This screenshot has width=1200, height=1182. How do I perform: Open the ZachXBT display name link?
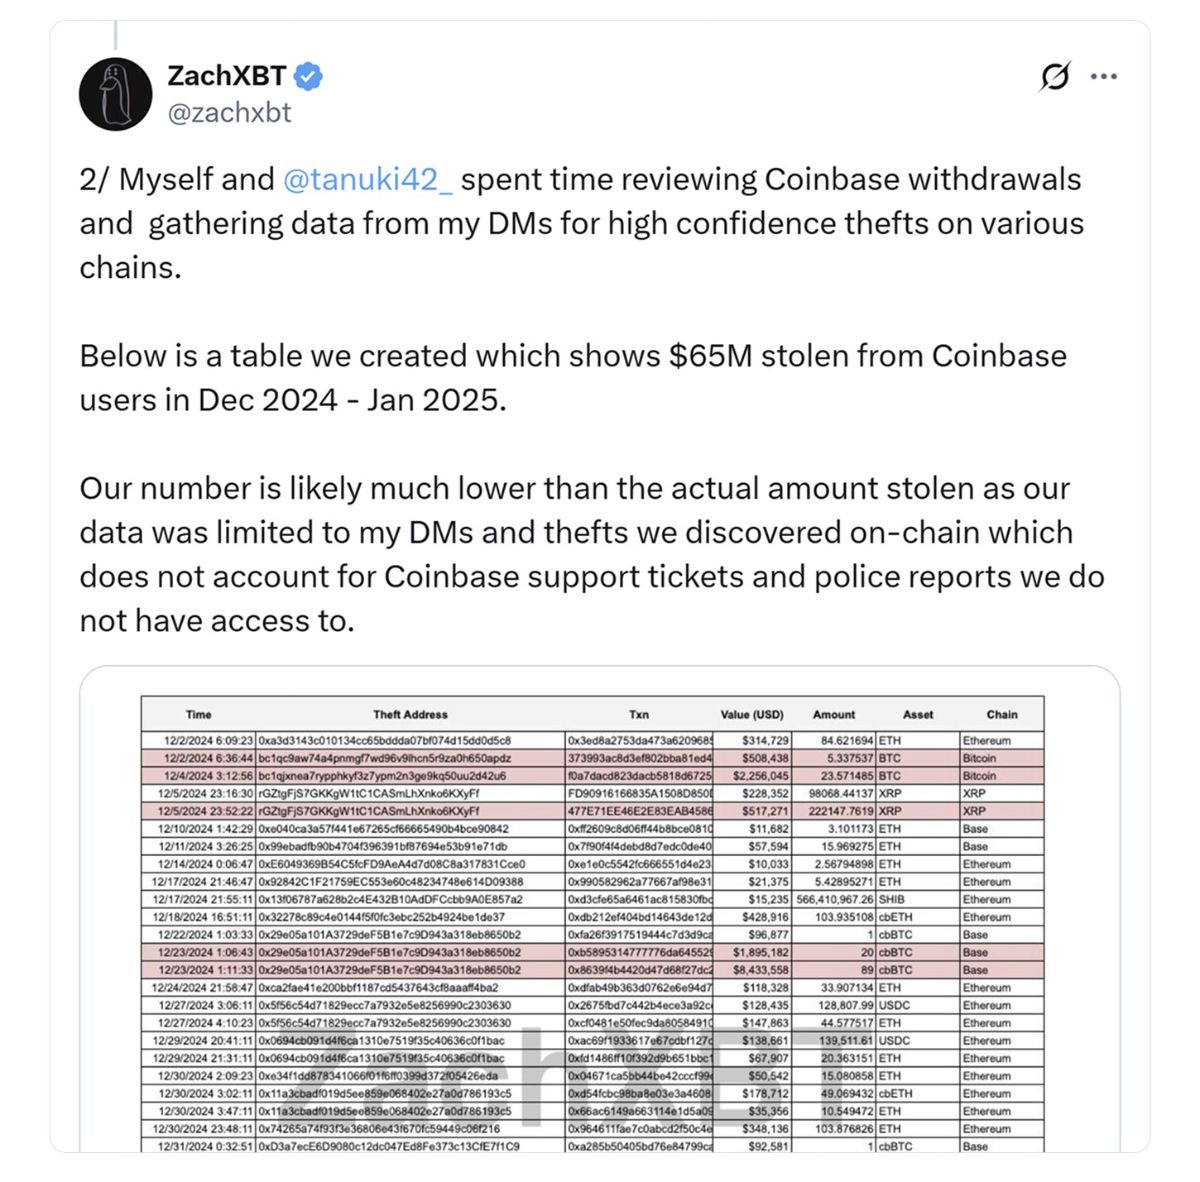click(226, 76)
